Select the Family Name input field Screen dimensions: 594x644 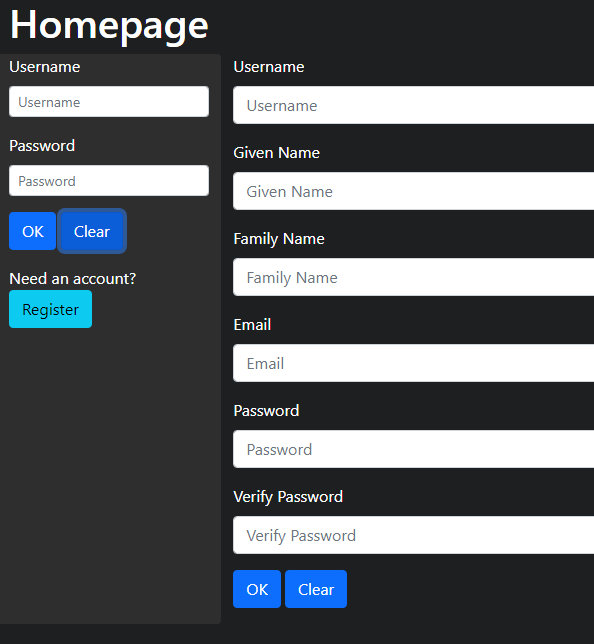tap(413, 277)
